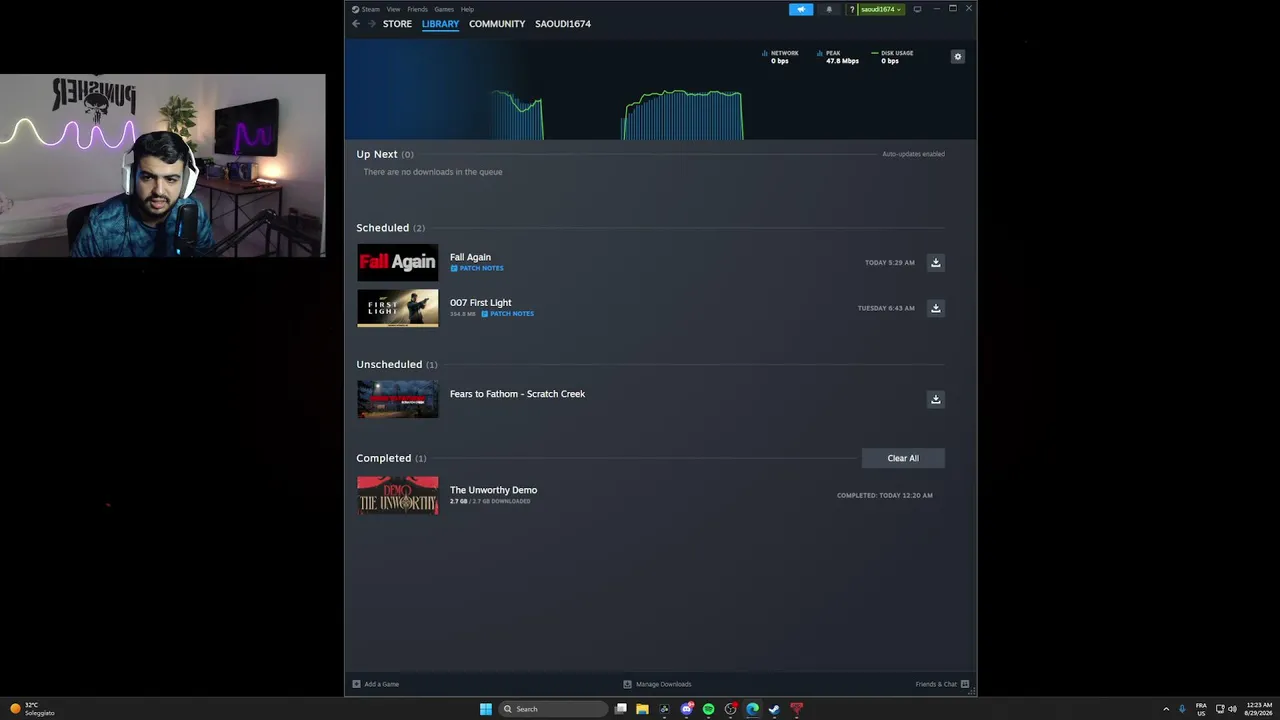Open Microsoft Edge from the taskbar
The image size is (1280, 720).
[752, 709]
